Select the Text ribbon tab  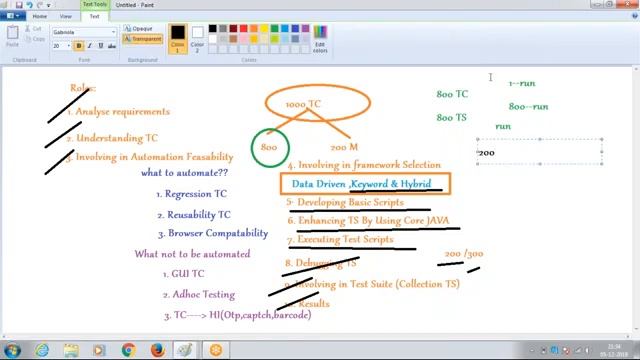pyautogui.click(x=94, y=16)
